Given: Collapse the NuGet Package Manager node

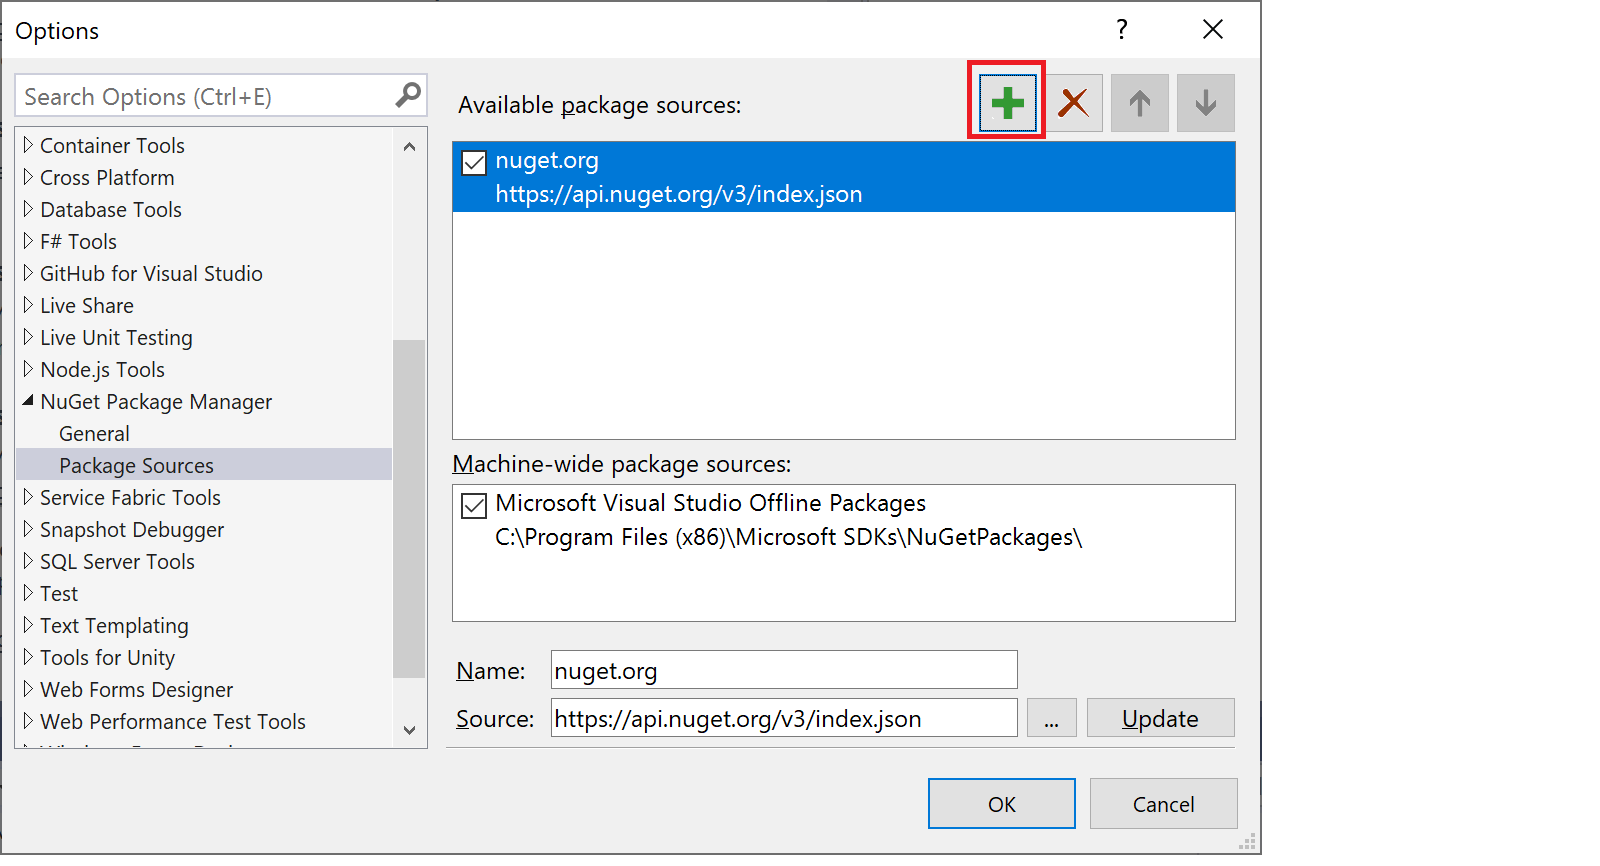Looking at the screenshot, I should point(28,401).
